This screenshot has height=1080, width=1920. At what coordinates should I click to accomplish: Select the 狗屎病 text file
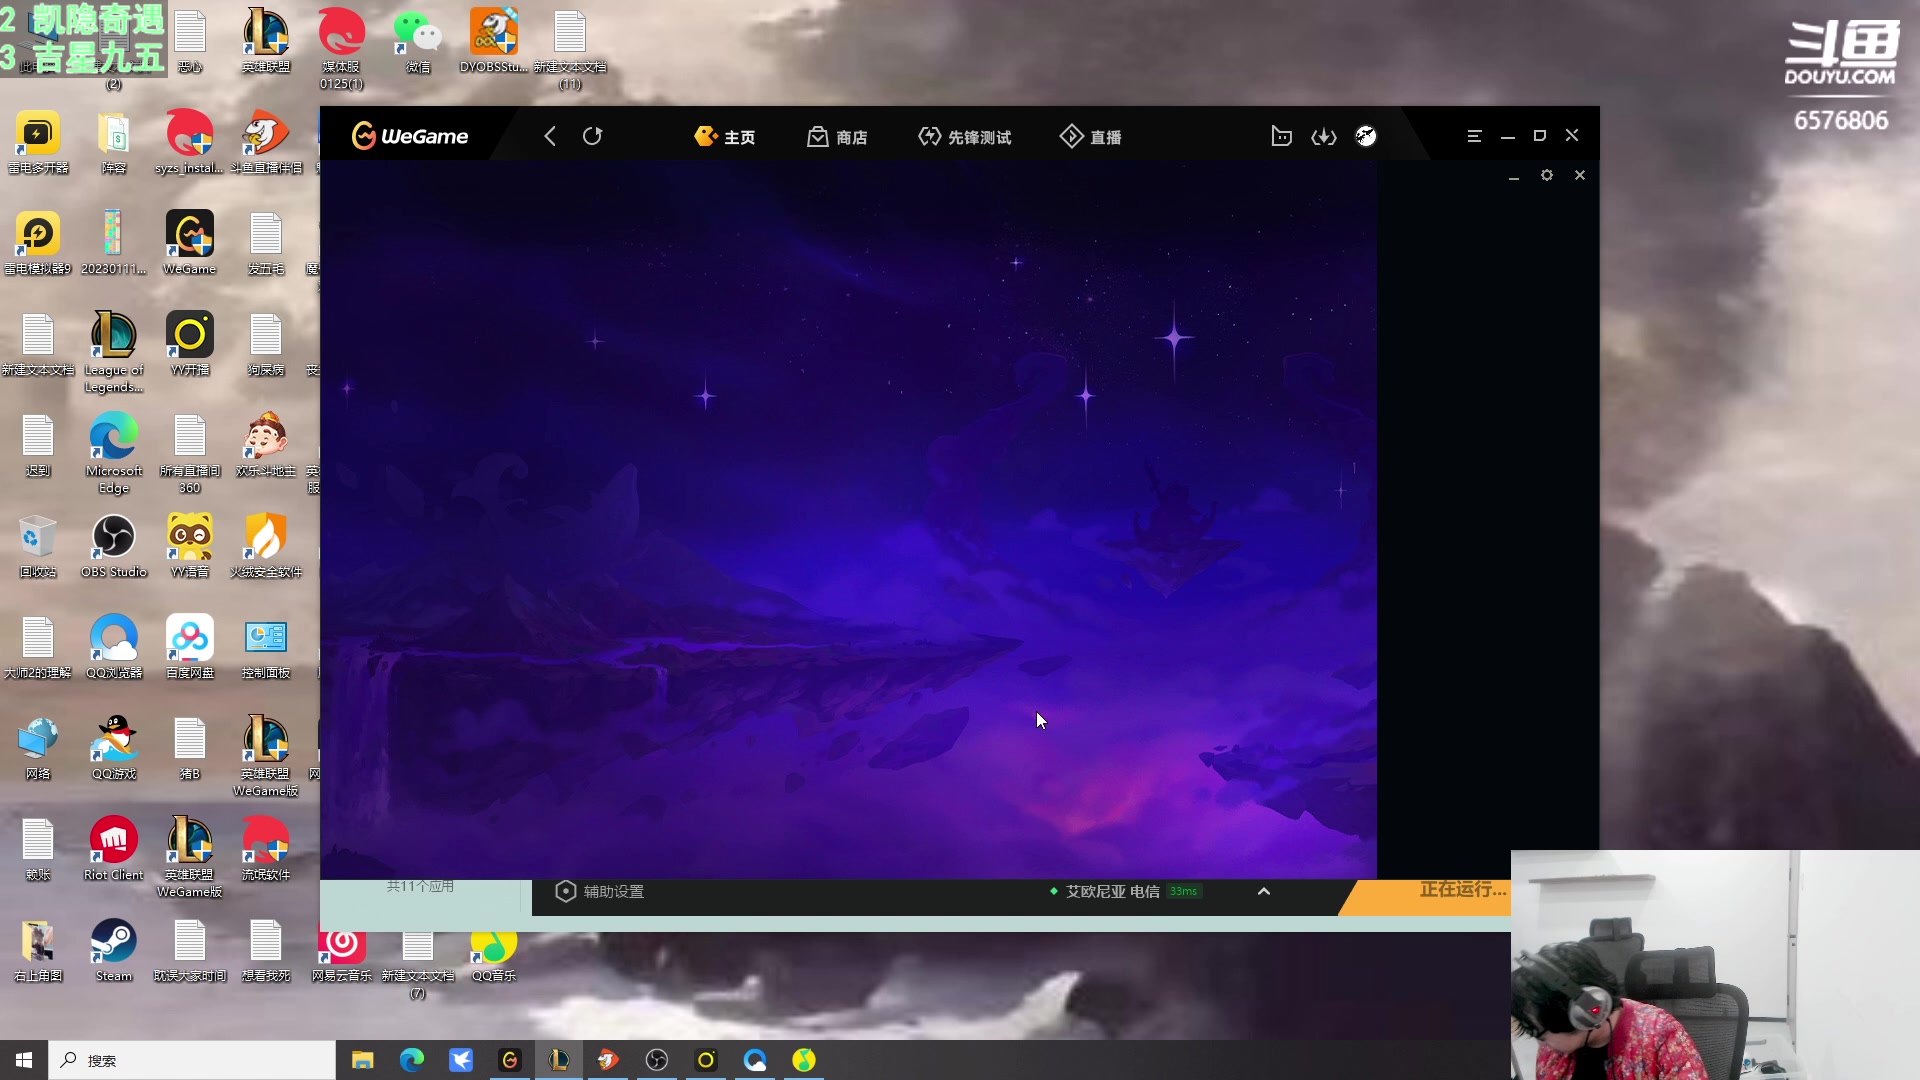pos(266,345)
